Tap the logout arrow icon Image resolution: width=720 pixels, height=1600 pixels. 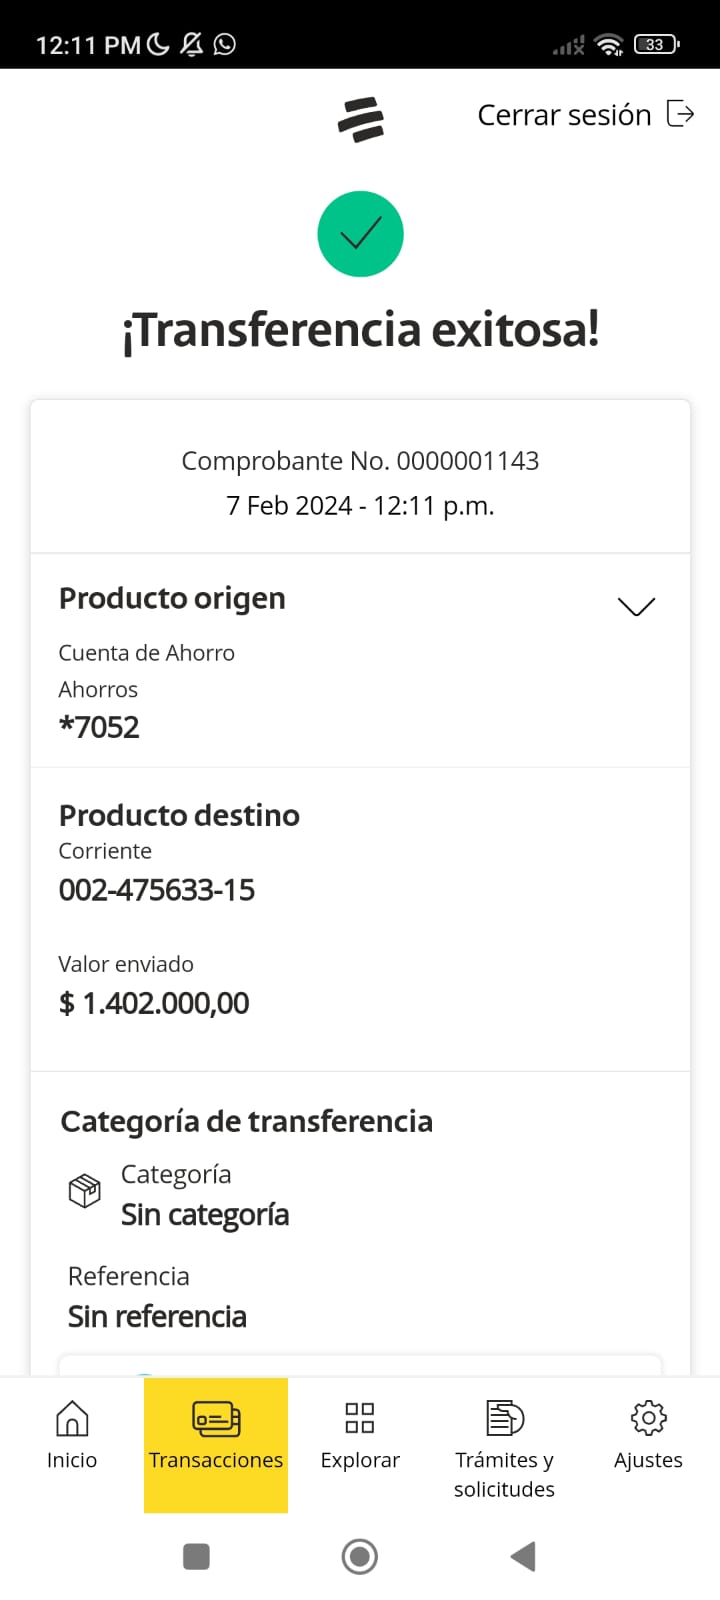[680, 114]
